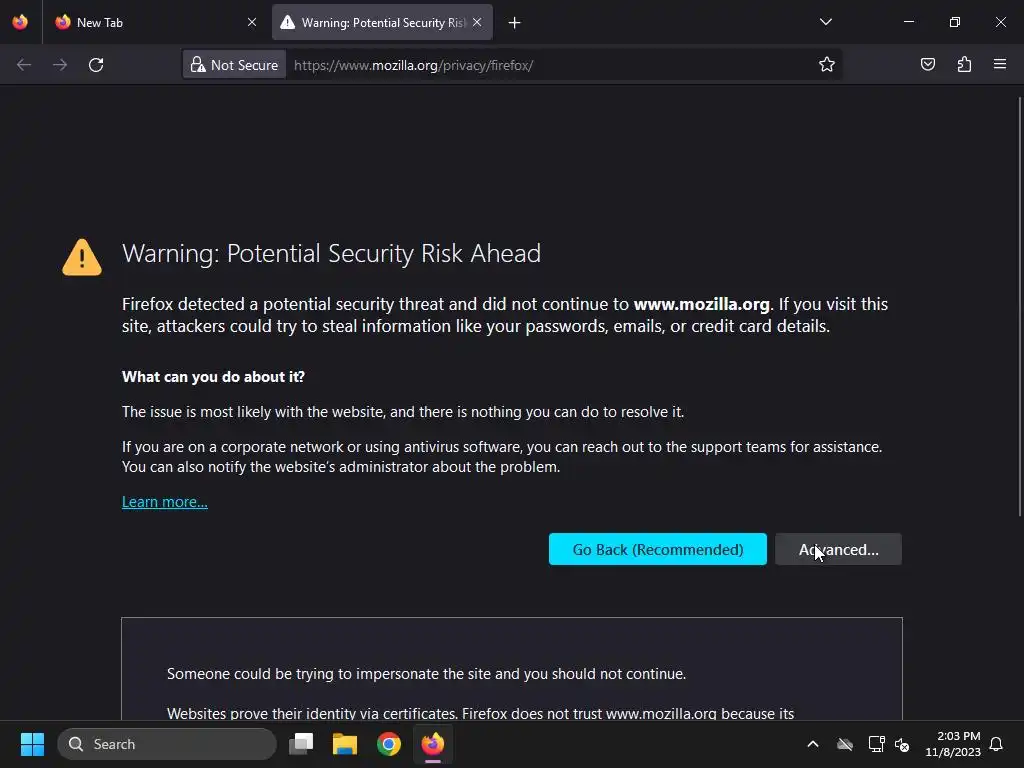Screen dimensions: 1024x768
Task: Open the notifications bell icon
Action: coord(996,744)
